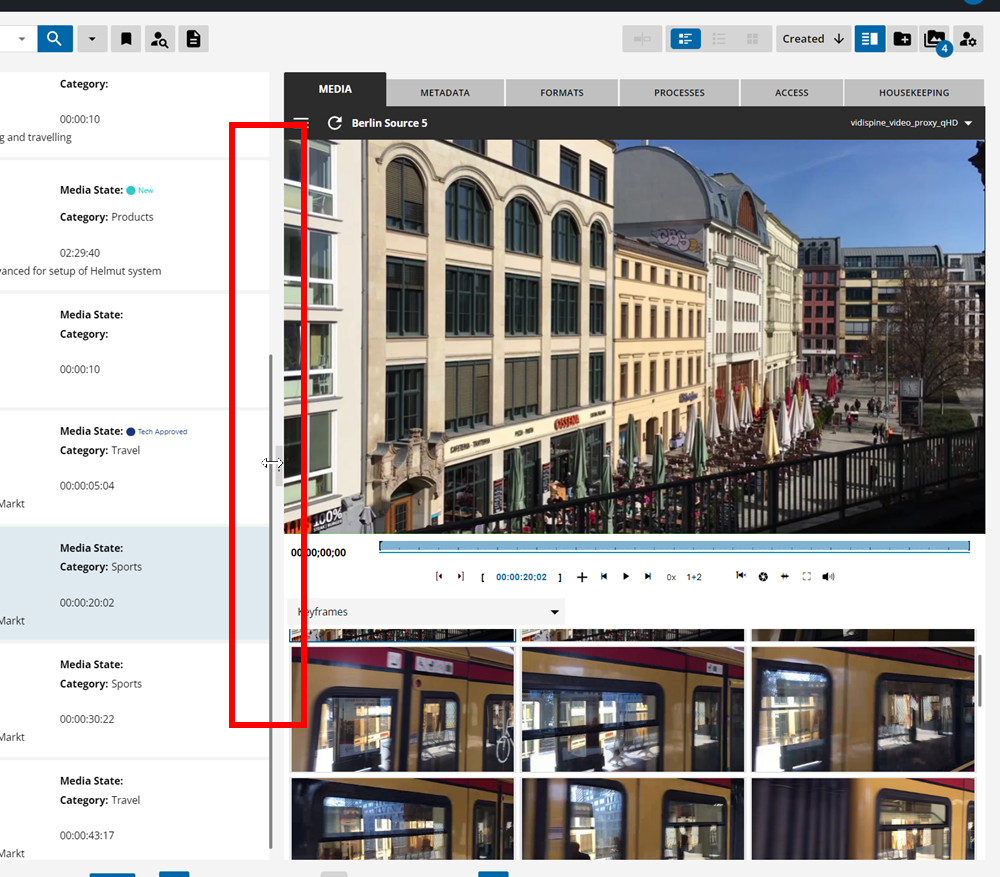Switch results to grid view layout
1000x877 pixels.
point(752,38)
